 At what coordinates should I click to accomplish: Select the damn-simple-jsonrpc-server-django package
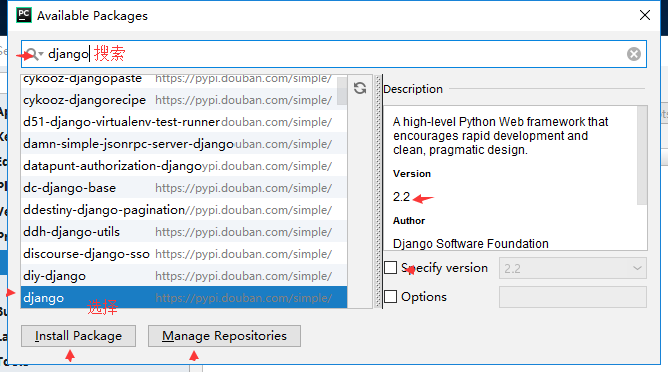point(184,144)
